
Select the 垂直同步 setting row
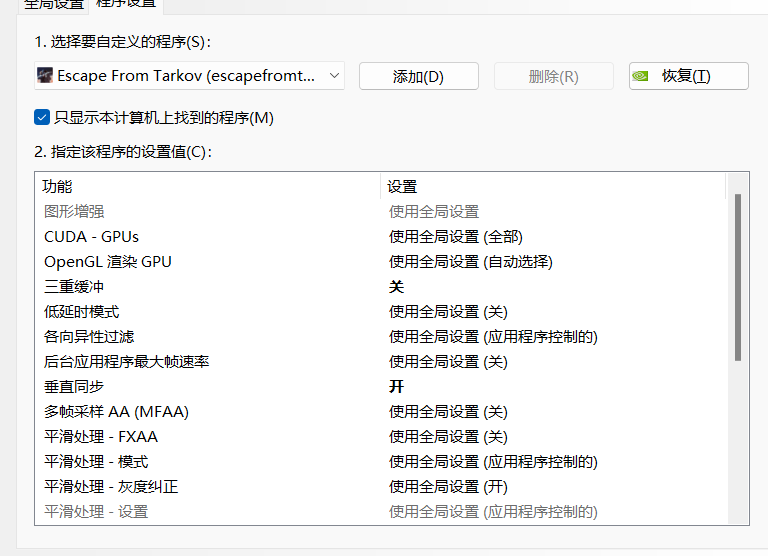click(x=74, y=387)
